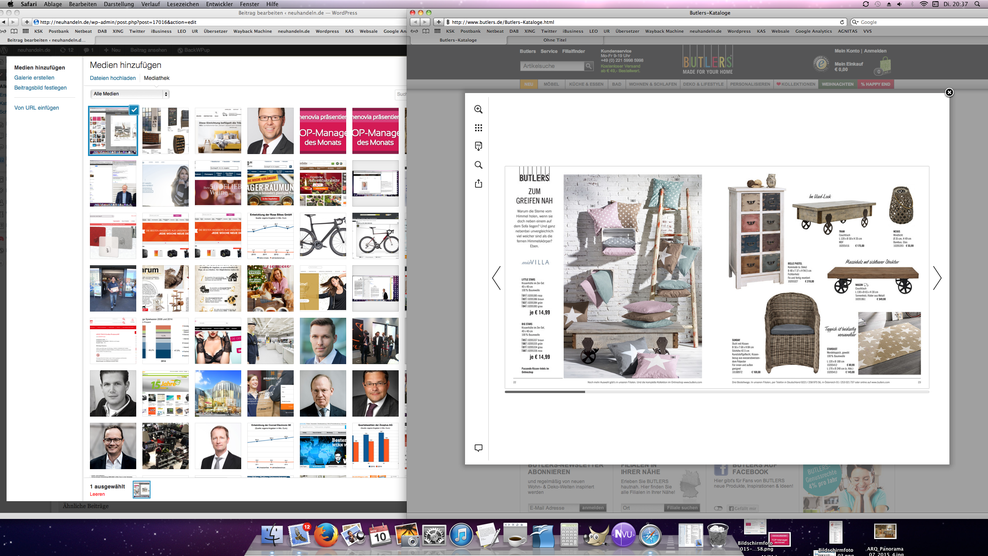Go to the next catalog page
The height and width of the screenshot is (556, 988).
(x=937, y=277)
